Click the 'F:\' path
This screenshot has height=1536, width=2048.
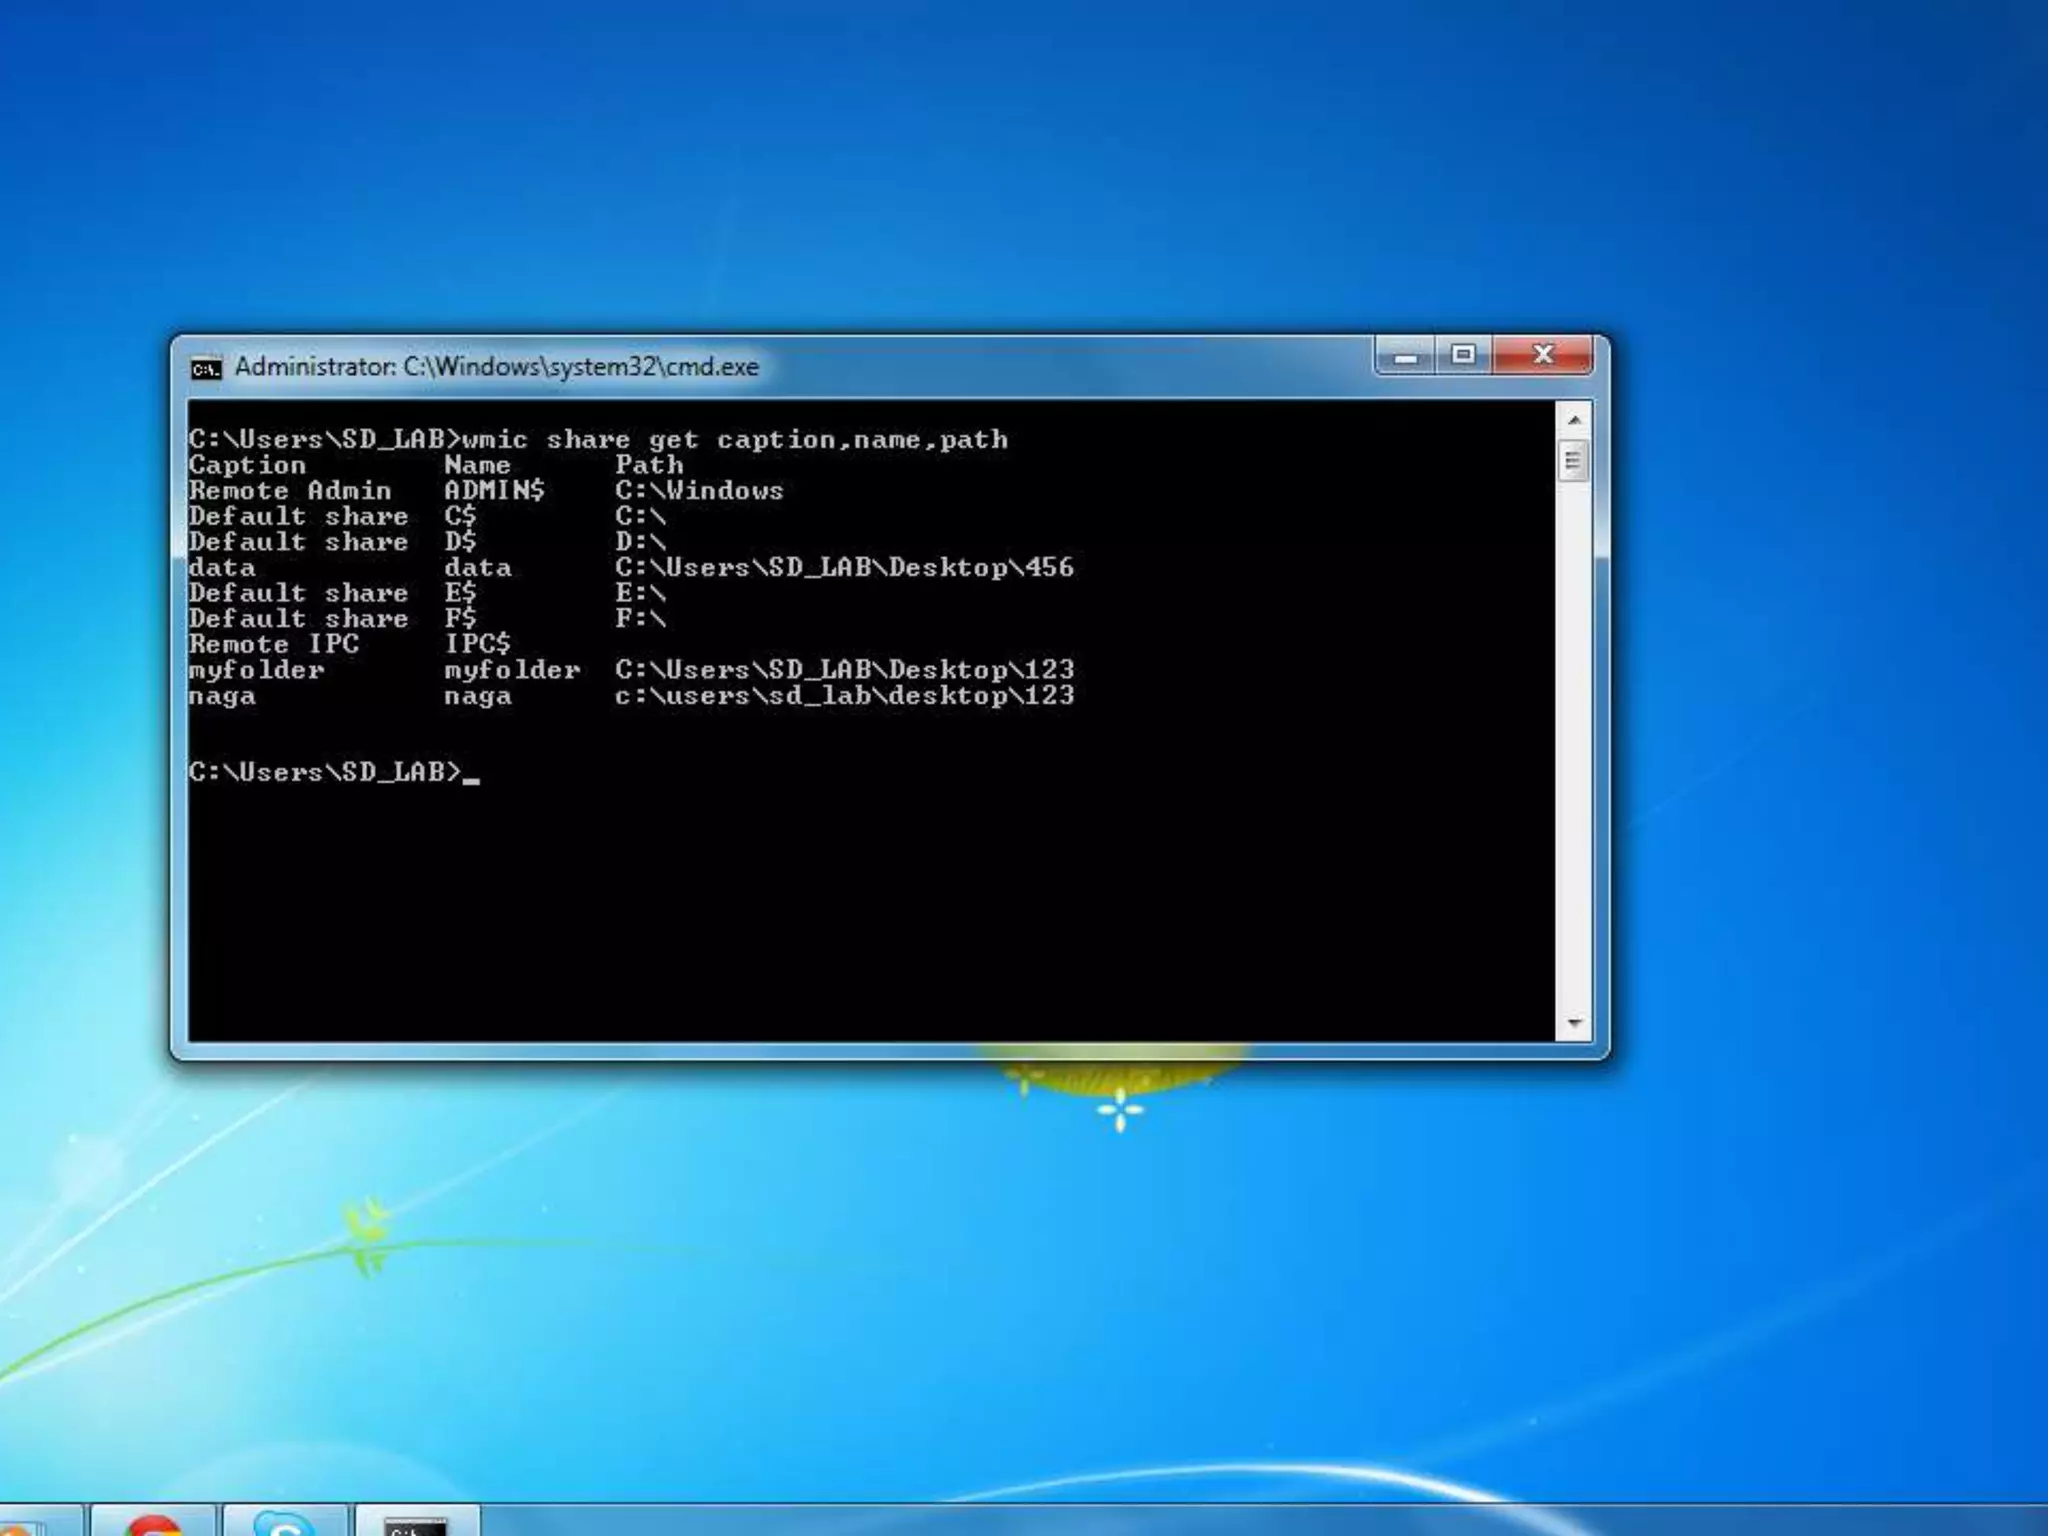coord(640,619)
